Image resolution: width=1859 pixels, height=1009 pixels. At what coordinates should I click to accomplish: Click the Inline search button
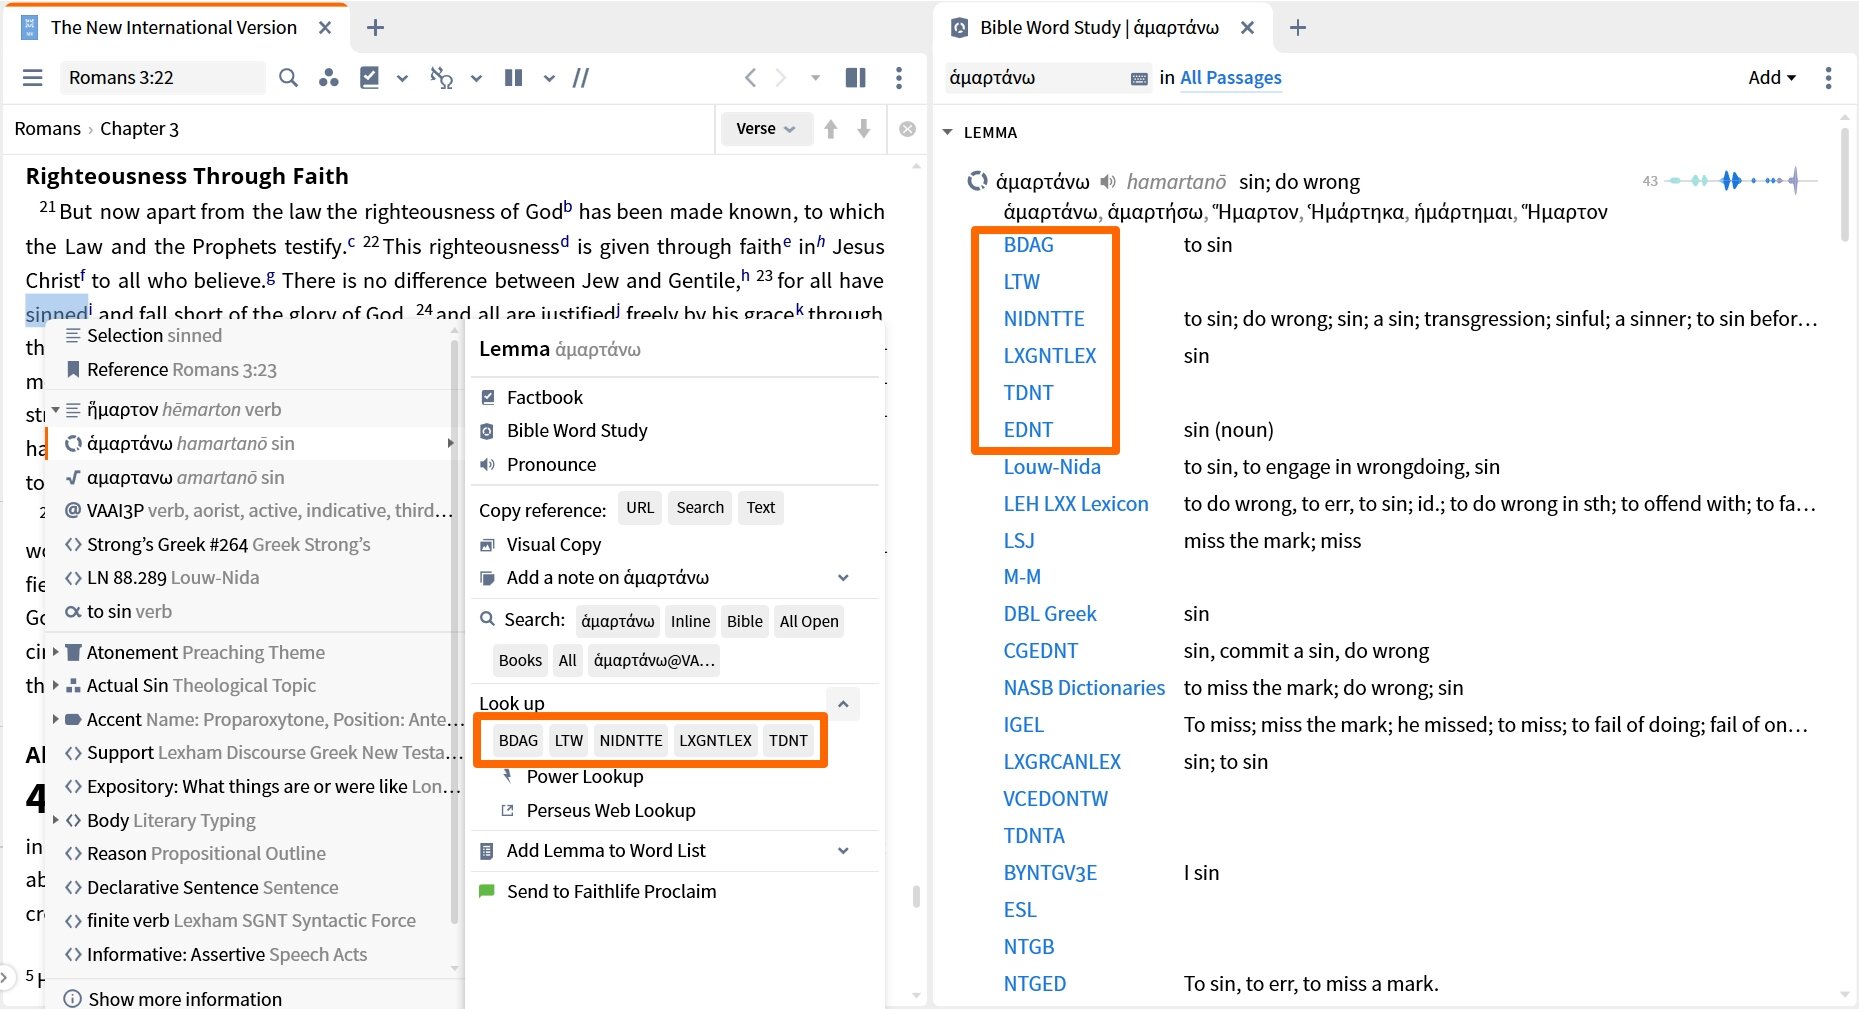click(x=690, y=621)
